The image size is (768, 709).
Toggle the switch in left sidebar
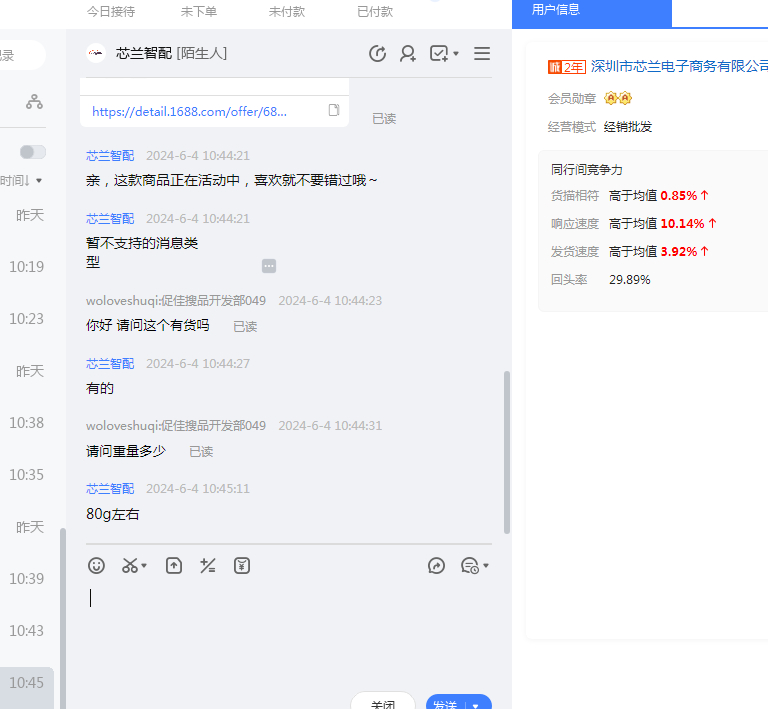[x=33, y=152]
